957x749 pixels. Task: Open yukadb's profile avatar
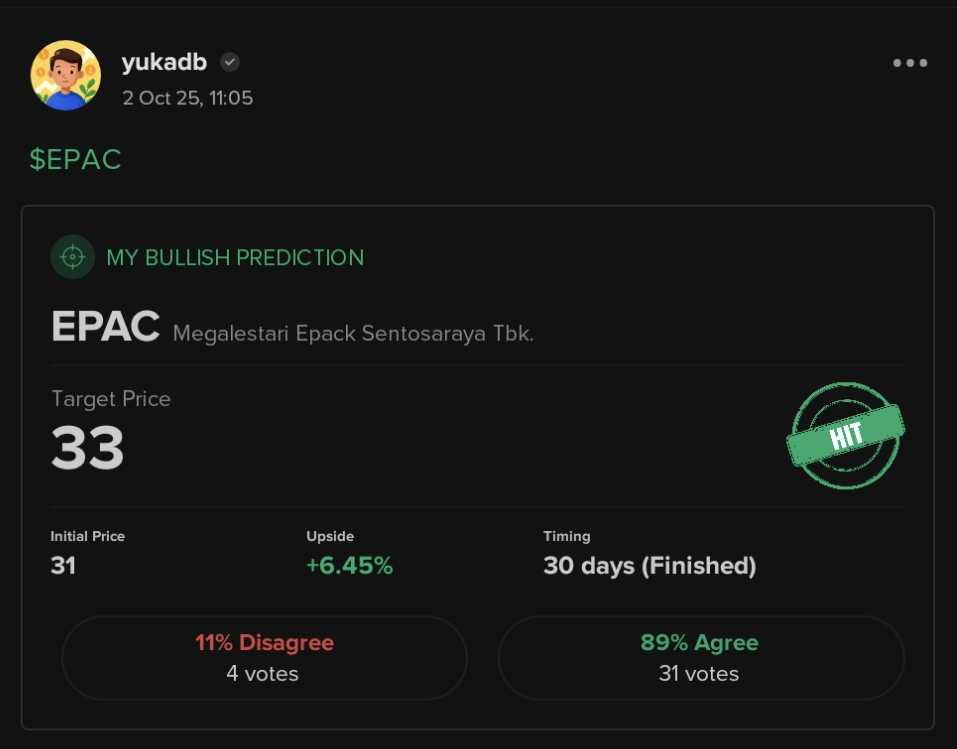click(x=66, y=76)
